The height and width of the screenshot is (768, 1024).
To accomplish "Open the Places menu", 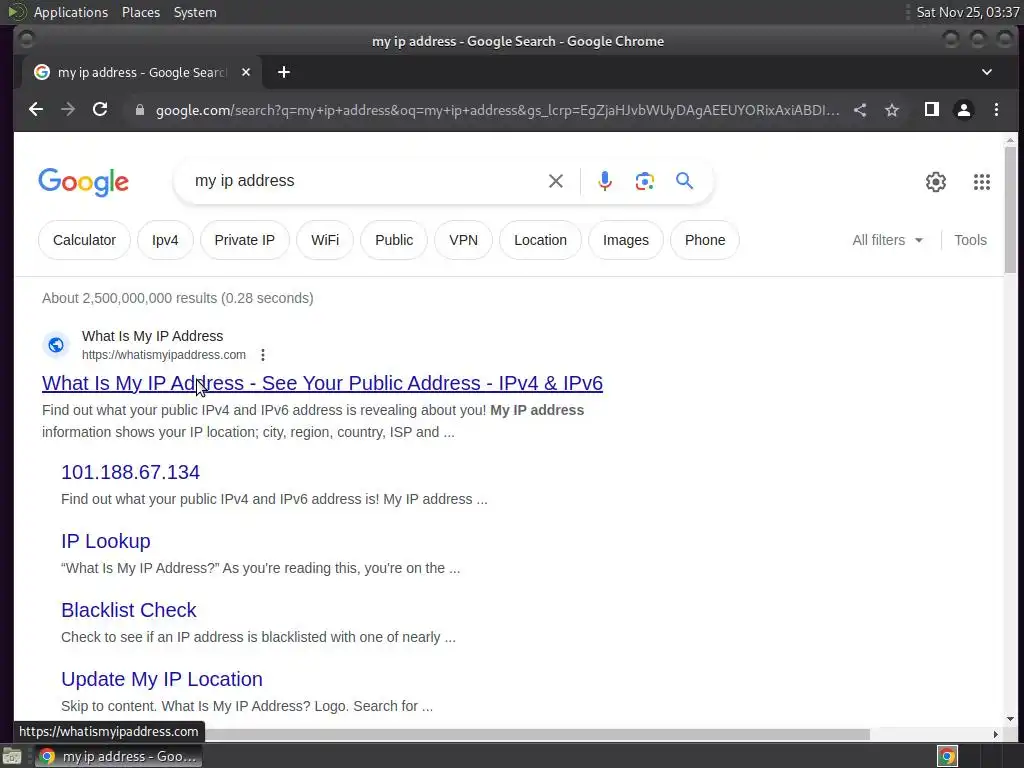I will tap(141, 12).
